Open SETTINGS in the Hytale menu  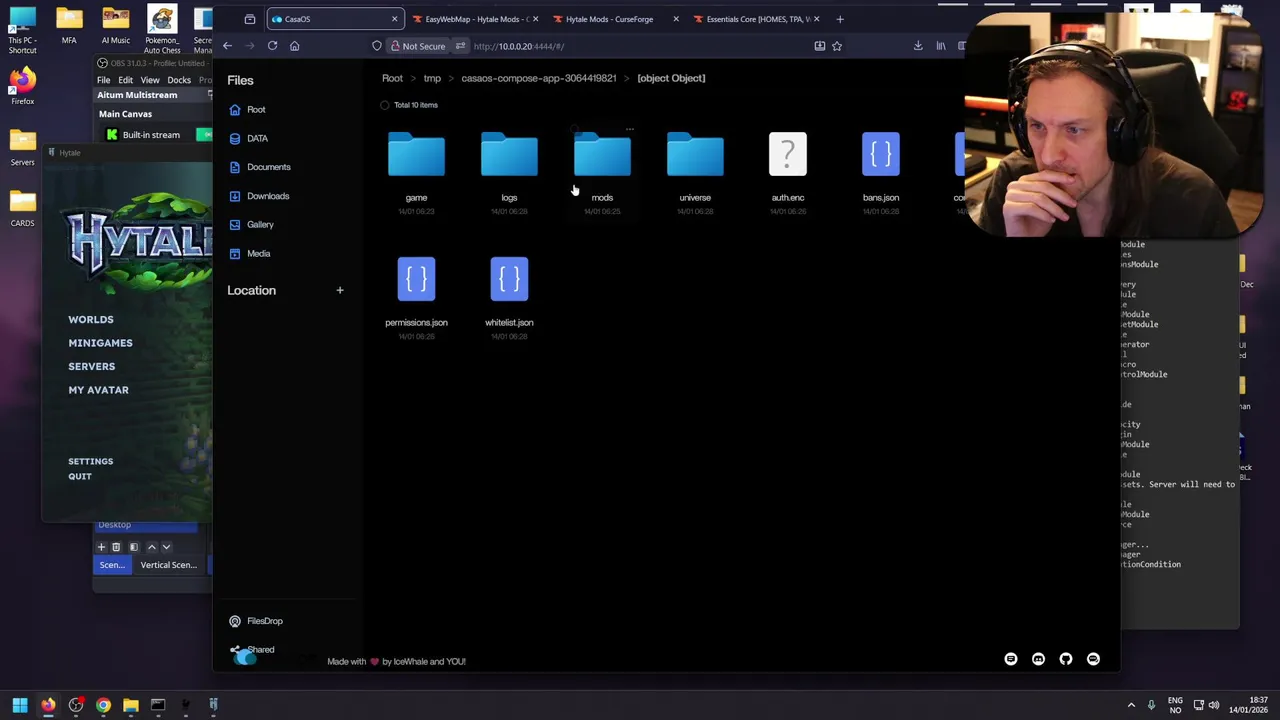(91, 461)
